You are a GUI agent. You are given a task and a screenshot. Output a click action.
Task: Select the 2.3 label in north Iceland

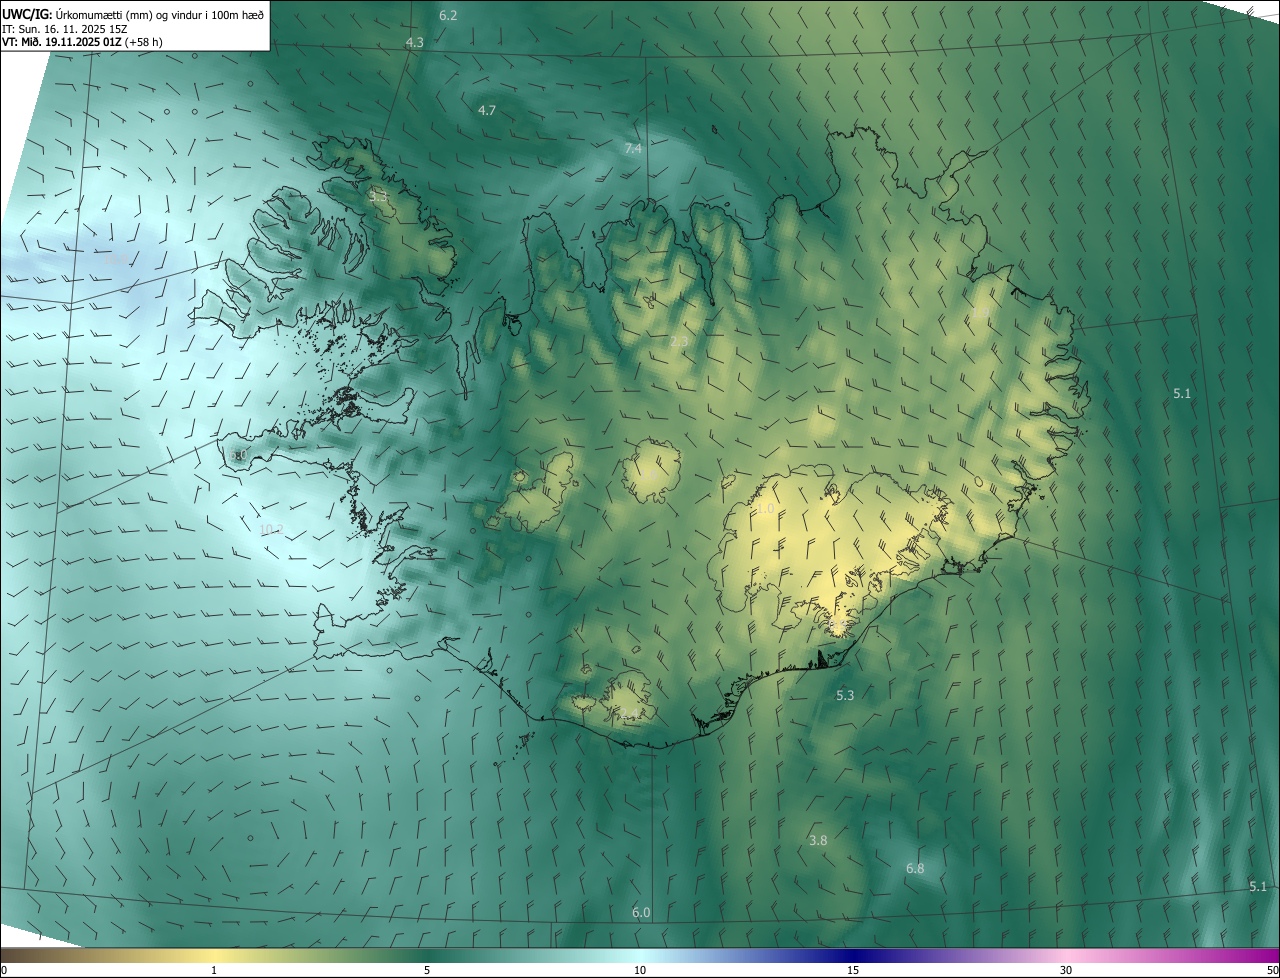[x=679, y=341]
